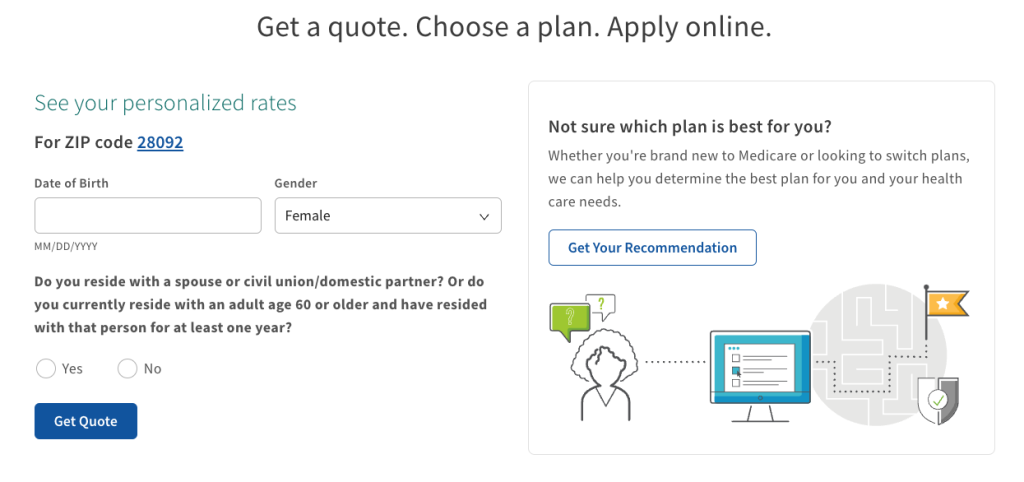
Task: Click the Gender dropdown chevron arrow
Action: (x=484, y=216)
